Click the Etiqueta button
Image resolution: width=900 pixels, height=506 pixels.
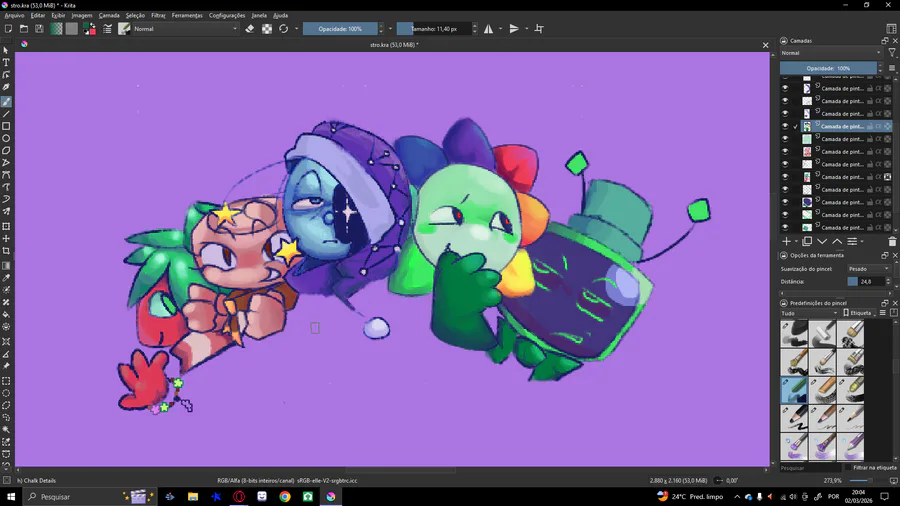(x=860, y=313)
